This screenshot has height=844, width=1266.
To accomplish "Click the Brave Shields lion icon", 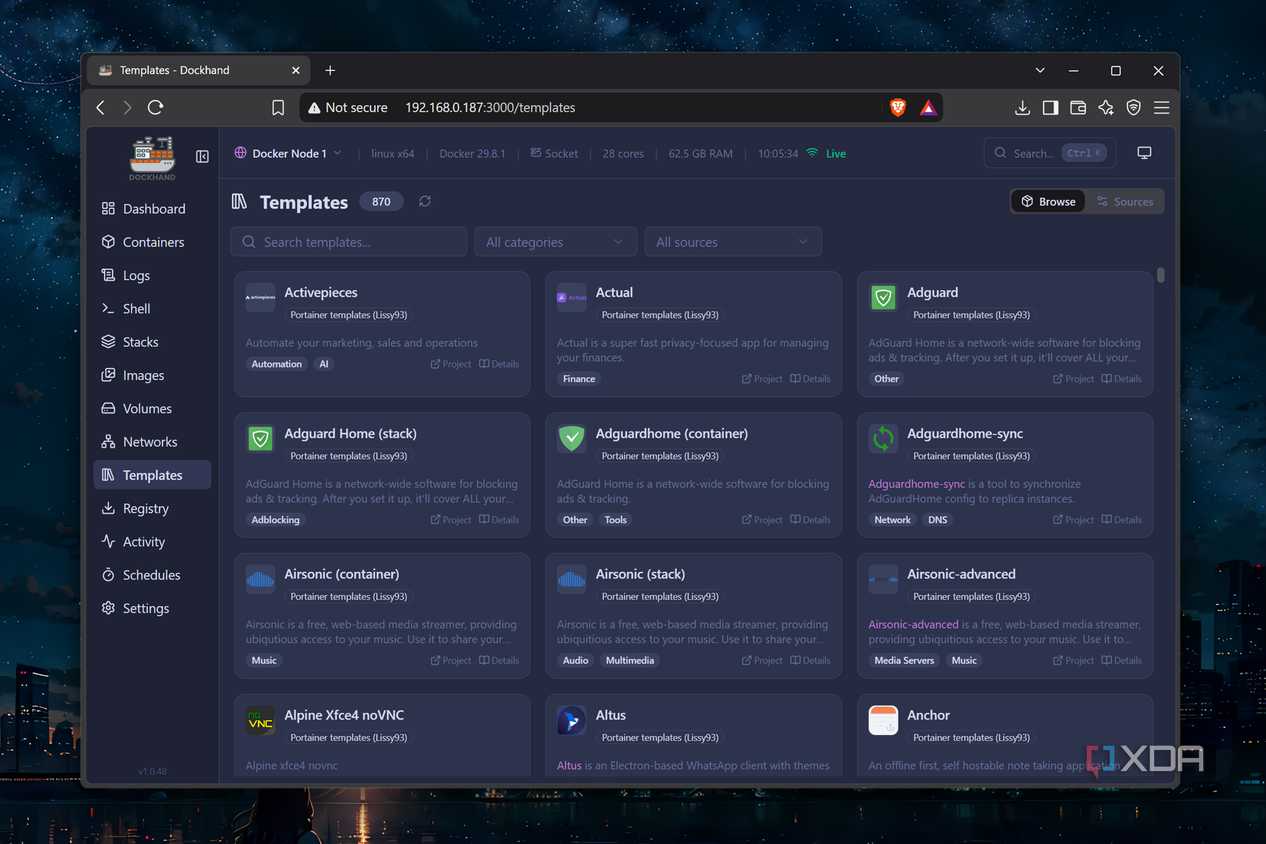I will (898, 107).
